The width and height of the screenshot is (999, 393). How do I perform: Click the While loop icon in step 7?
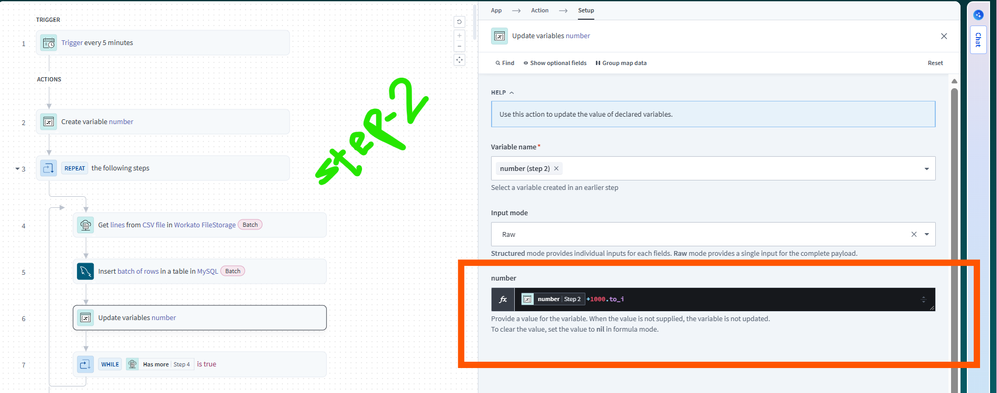coord(85,364)
